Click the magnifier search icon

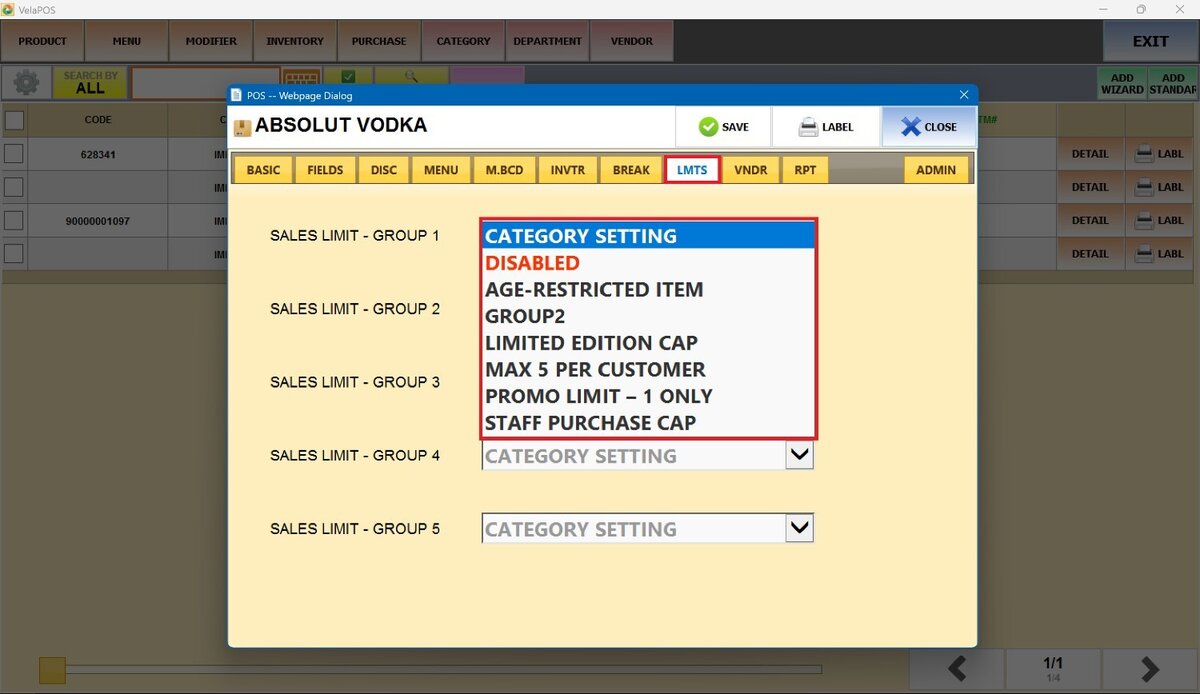411,76
